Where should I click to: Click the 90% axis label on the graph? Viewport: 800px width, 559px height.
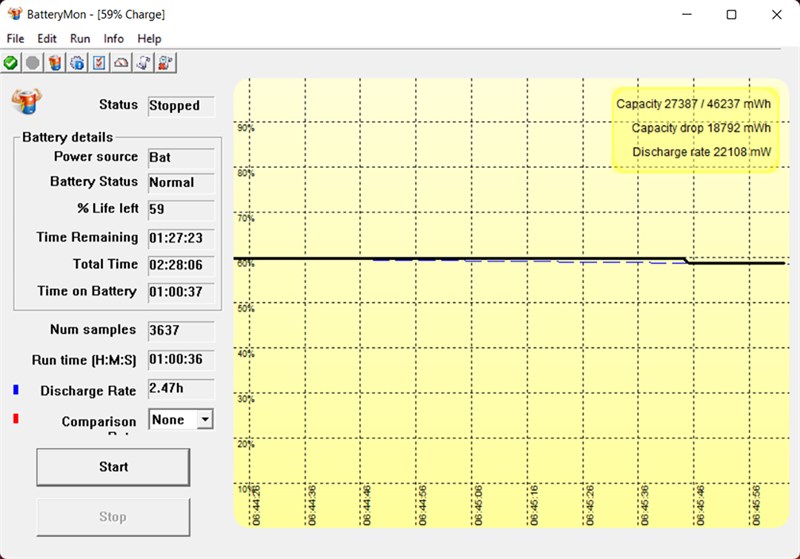(245, 128)
